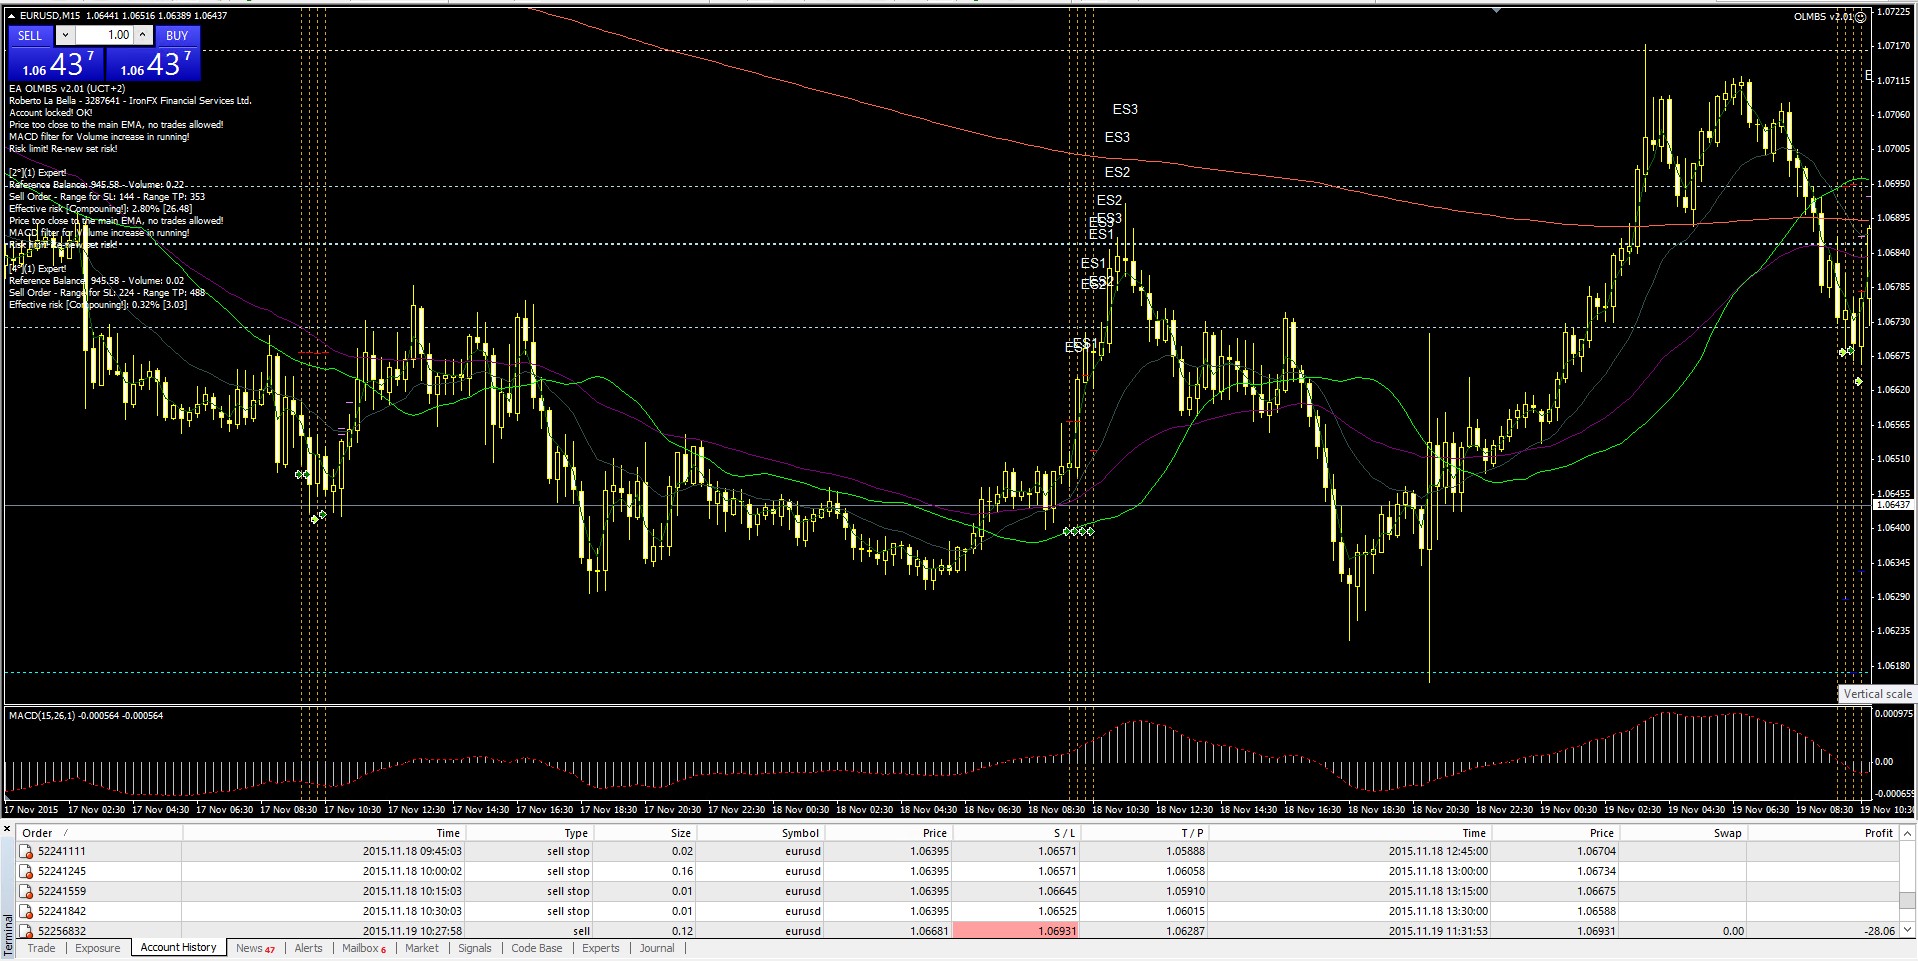Open the Code Base tab
Viewport: 1918px width, 961px height.
pyautogui.click(x=537, y=948)
